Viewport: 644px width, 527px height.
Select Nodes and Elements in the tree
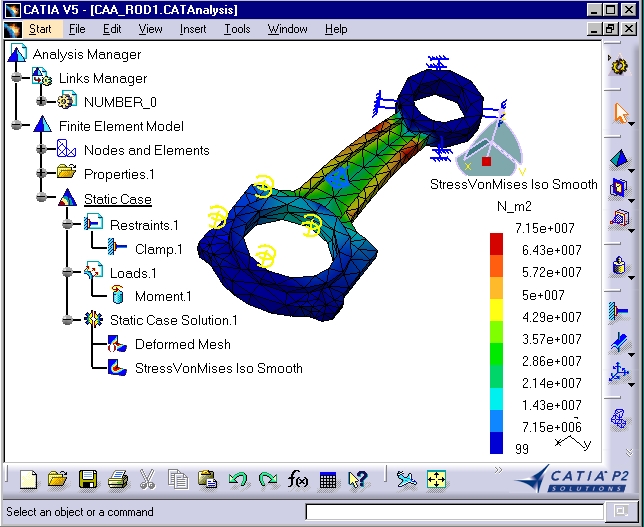(x=147, y=150)
